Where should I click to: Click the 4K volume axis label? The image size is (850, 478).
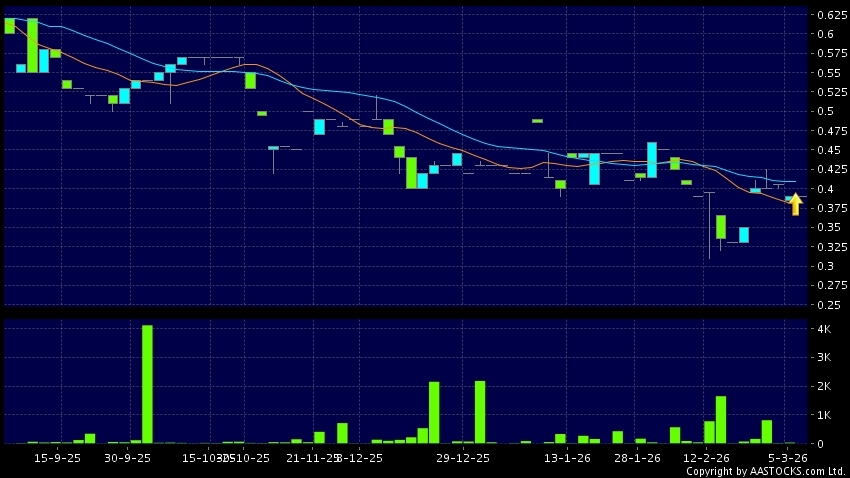pyautogui.click(x=825, y=329)
